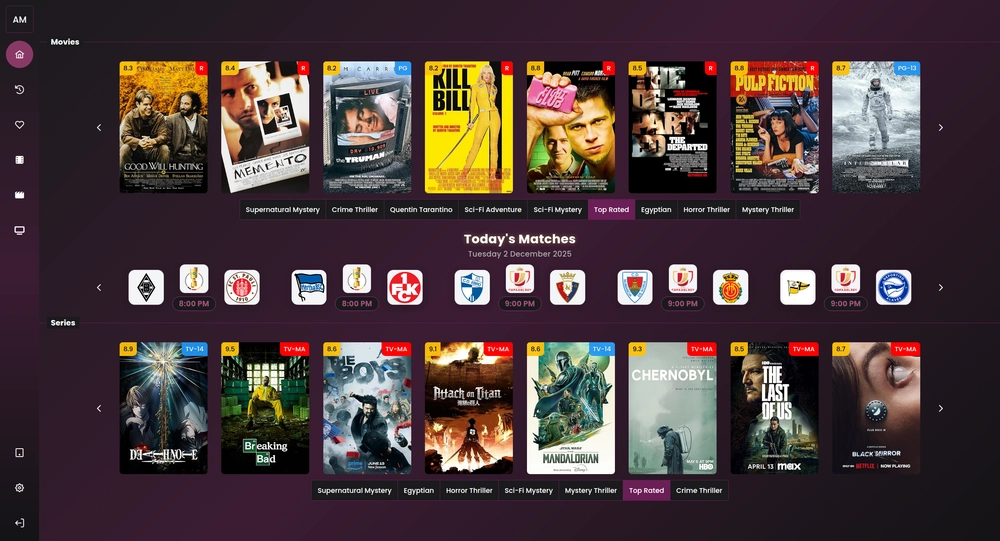Click the logout icon in sidebar
Image resolution: width=1000 pixels, height=541 pixels.
(x=19, y=522)
